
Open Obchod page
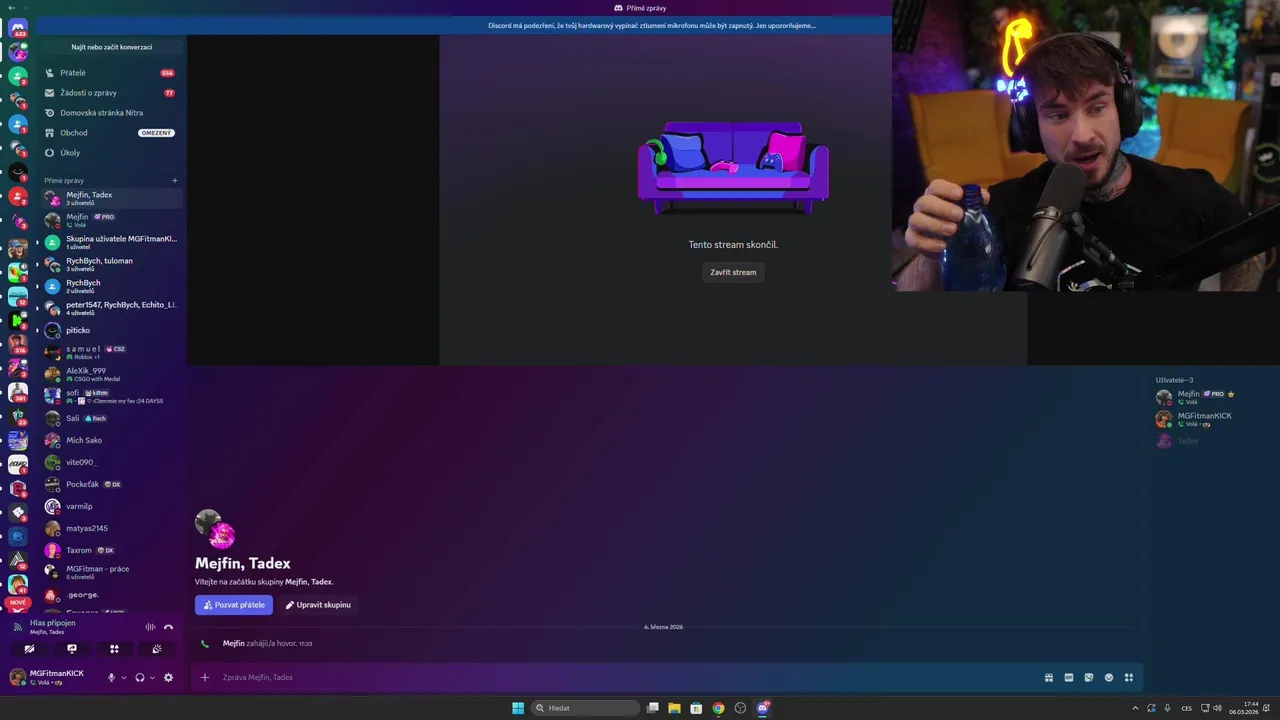click(x=111, y=133)
